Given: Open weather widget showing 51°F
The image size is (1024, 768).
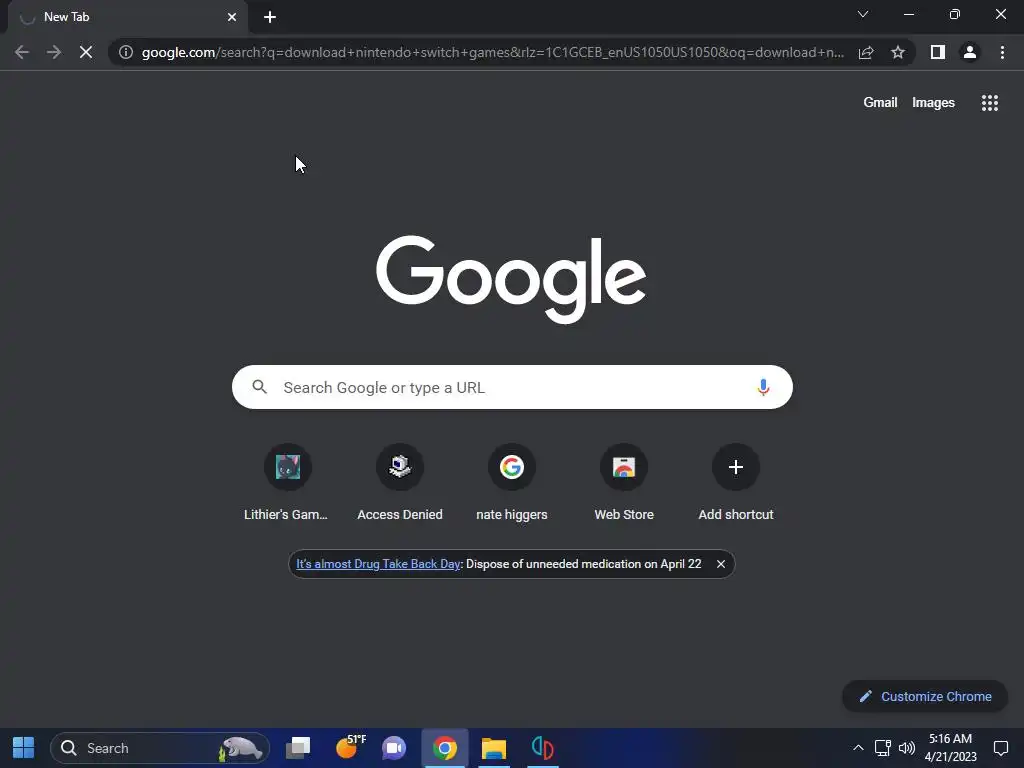Looking at the screenshot, I should [349, 748].
